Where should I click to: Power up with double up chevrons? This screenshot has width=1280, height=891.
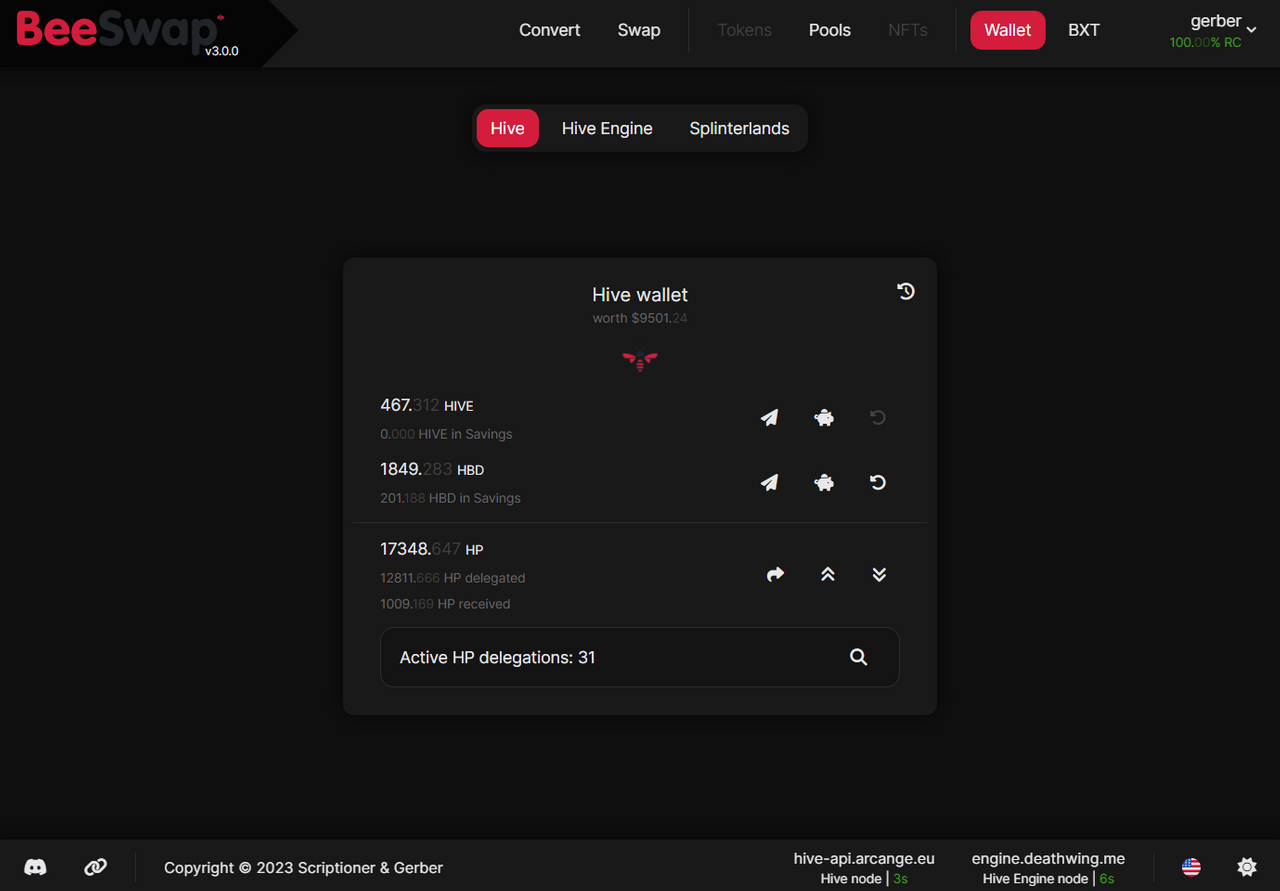[828, 574]
